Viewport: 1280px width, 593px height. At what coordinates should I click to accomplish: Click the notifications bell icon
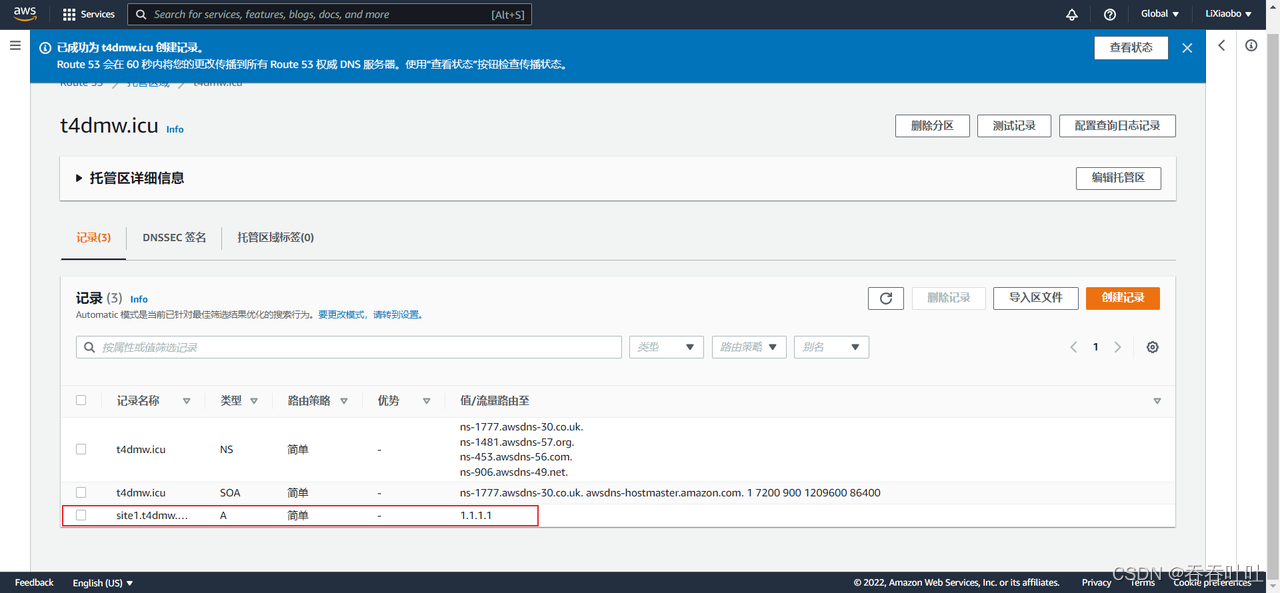[x=1072, y=14]
